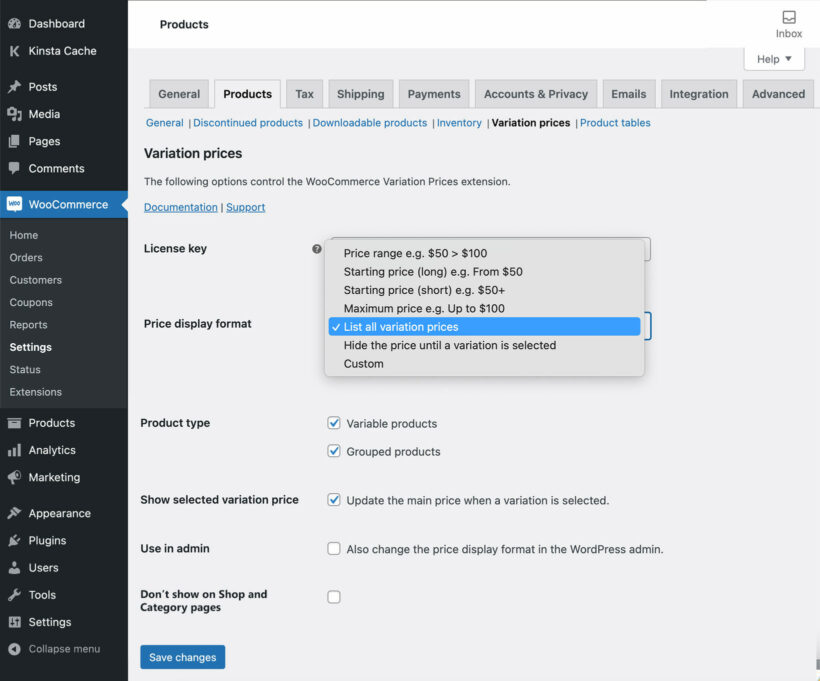Switch to the Shipping tab
Screen dimensions: 820x681
pyautogui.click(x=361, y=93)
